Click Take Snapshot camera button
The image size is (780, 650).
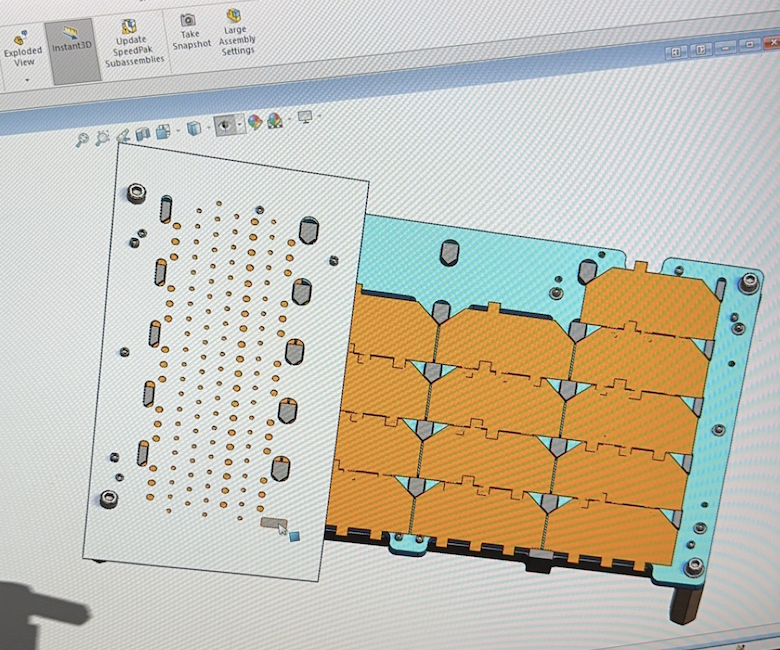191,32
